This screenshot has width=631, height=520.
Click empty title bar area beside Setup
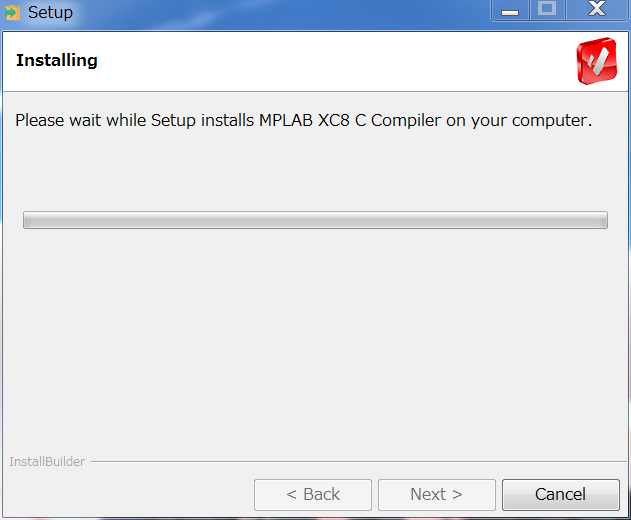click(x=282, y=14)
